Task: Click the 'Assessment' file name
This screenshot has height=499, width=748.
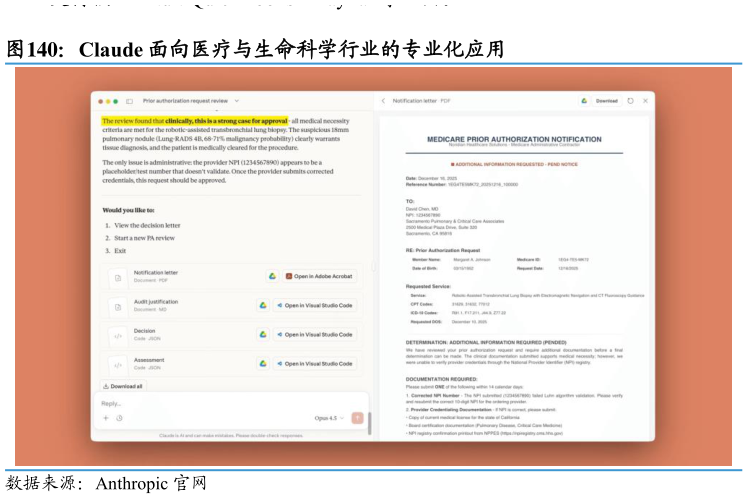Action: coord(149,360)
